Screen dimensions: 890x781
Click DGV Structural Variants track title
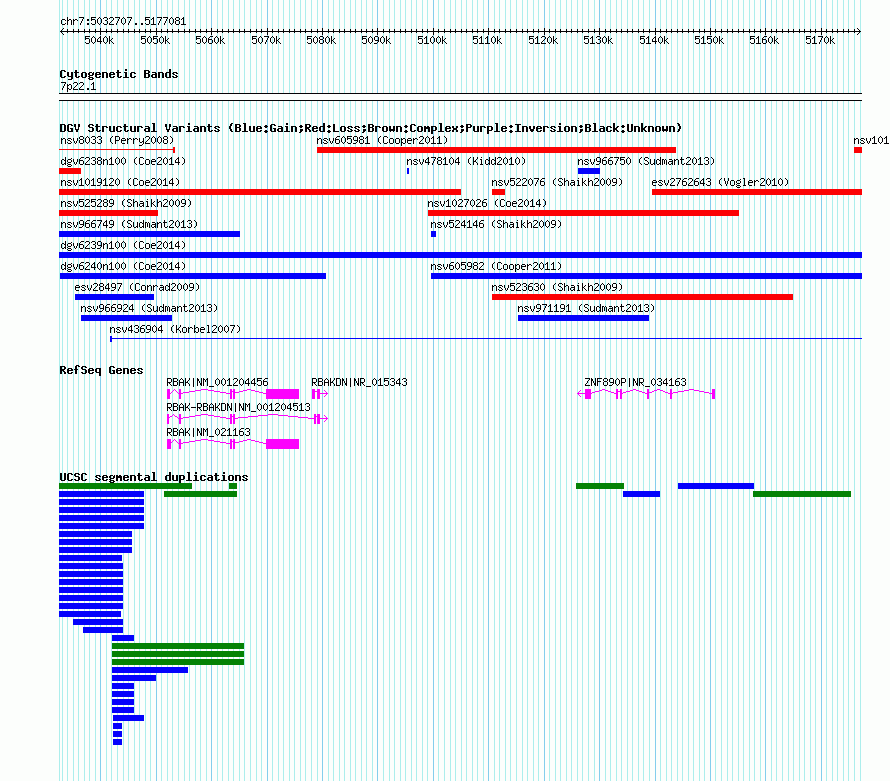click(x=371, y=128)
